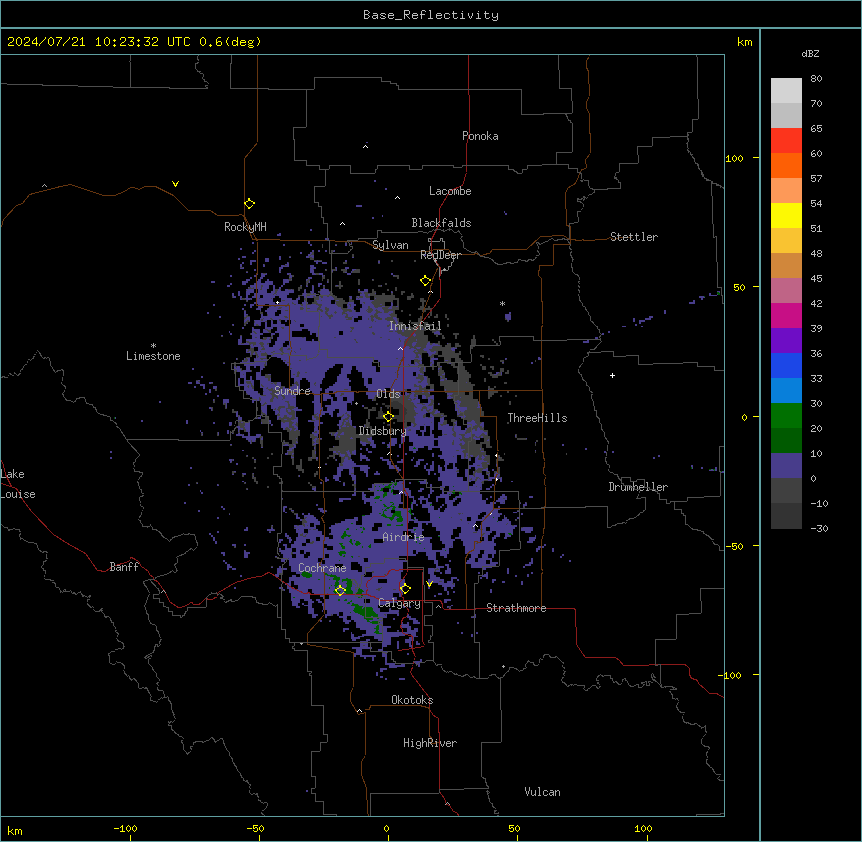
Task: Select the Sylvan map label
Action: [x=390, y=245]
